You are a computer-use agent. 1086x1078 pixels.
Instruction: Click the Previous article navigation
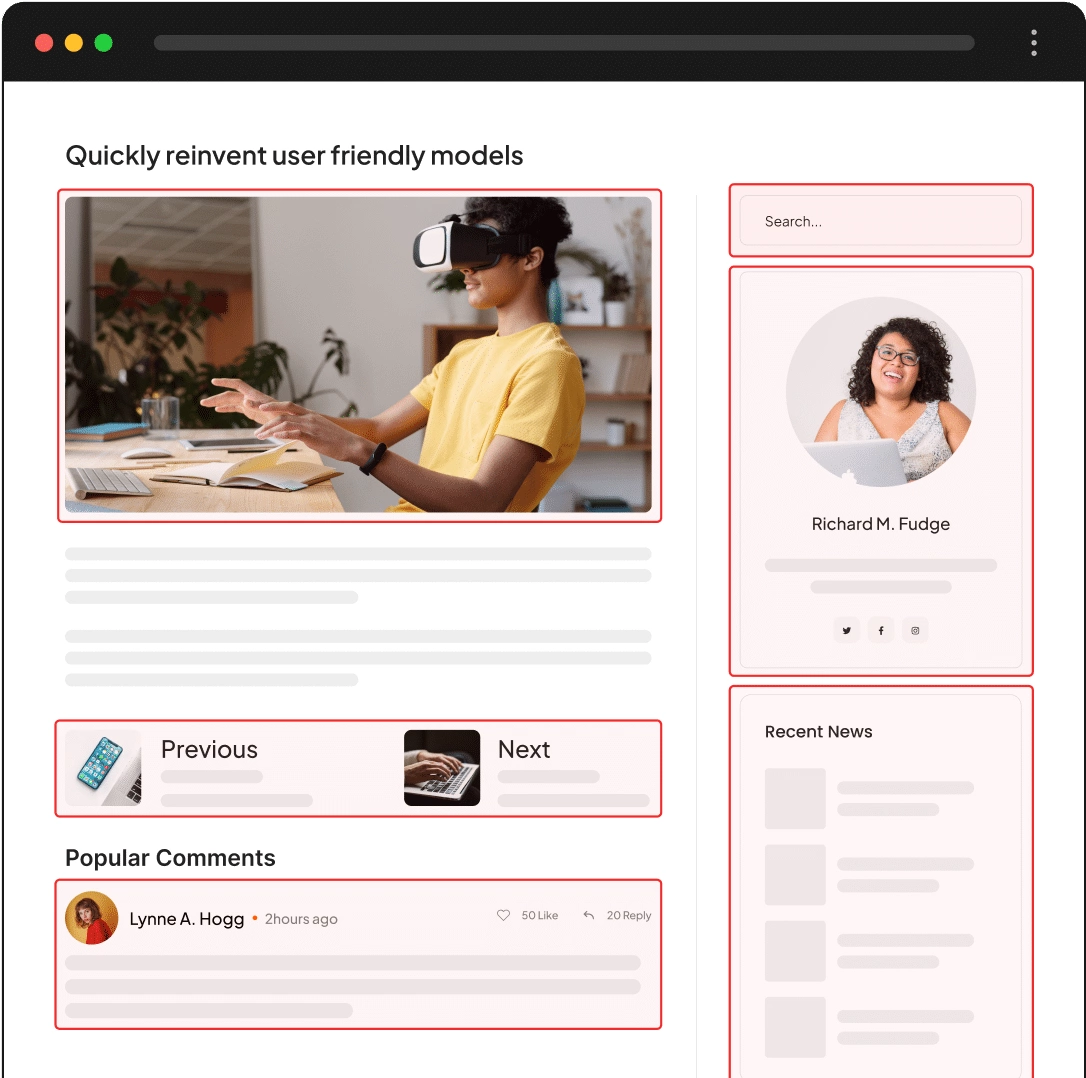[x=209, y=749]
